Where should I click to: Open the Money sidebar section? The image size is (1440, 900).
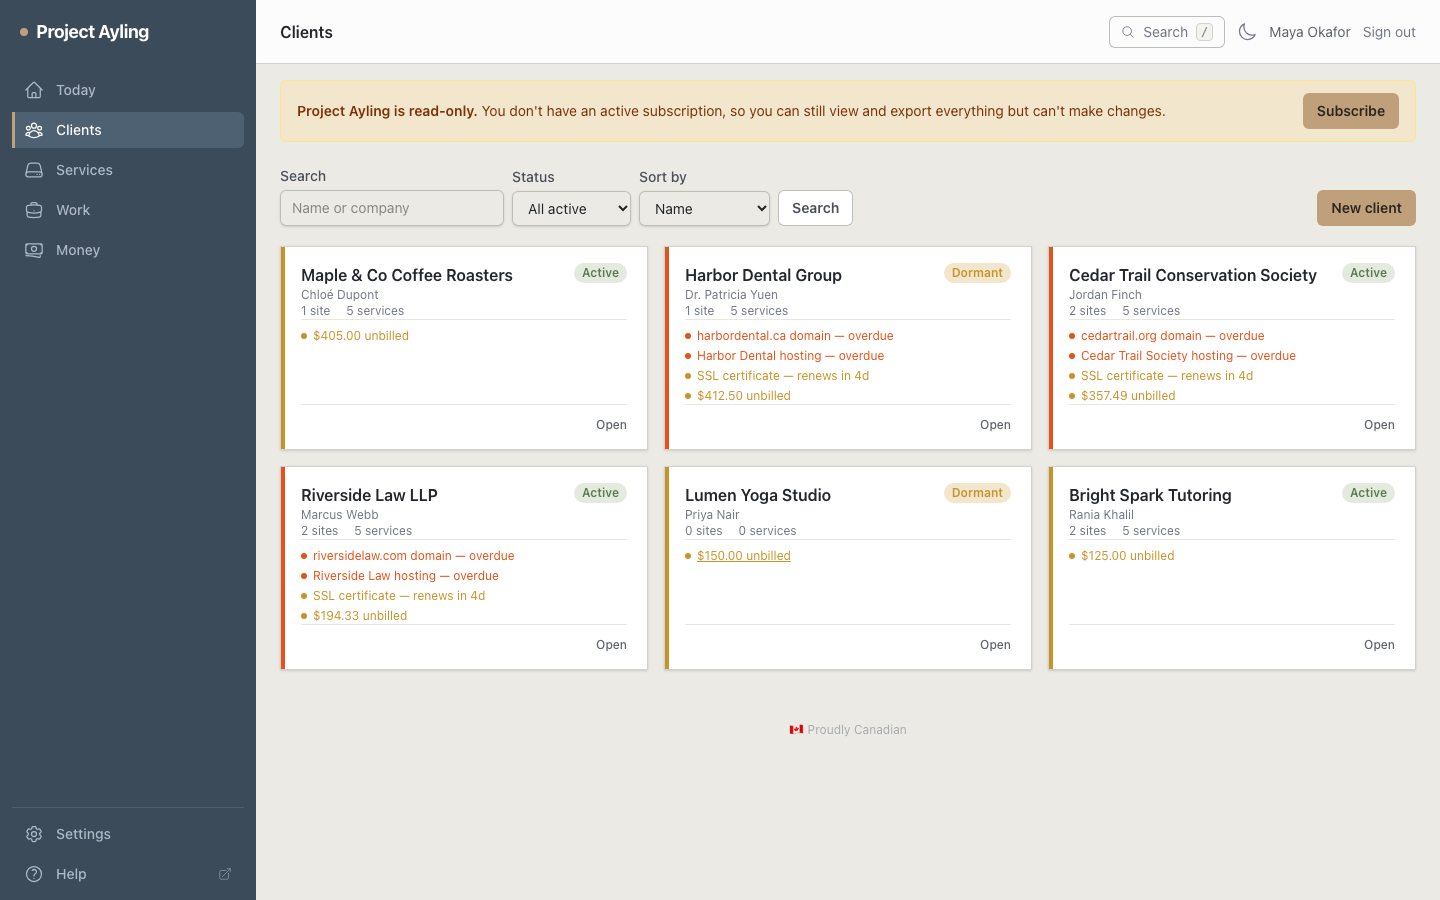[128, 250]
